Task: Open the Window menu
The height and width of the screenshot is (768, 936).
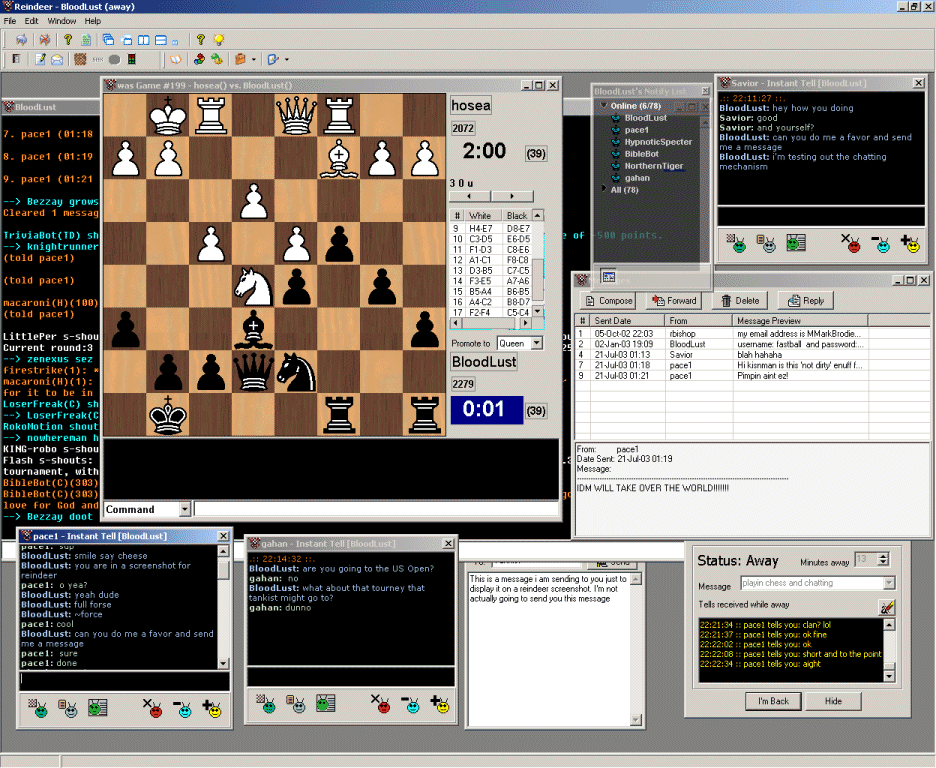Action: [x=61, y=21]
